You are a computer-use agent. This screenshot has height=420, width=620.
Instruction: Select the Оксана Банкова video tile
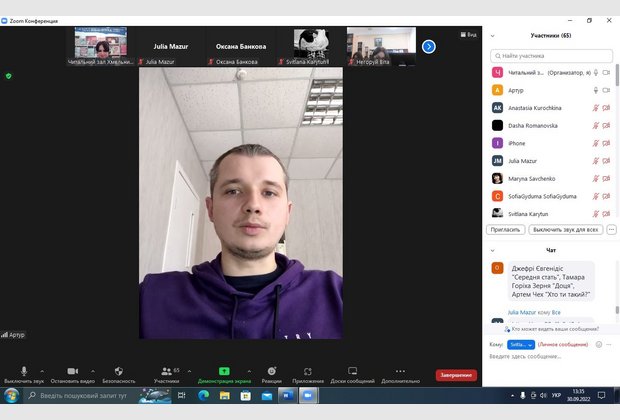(241, 46)
